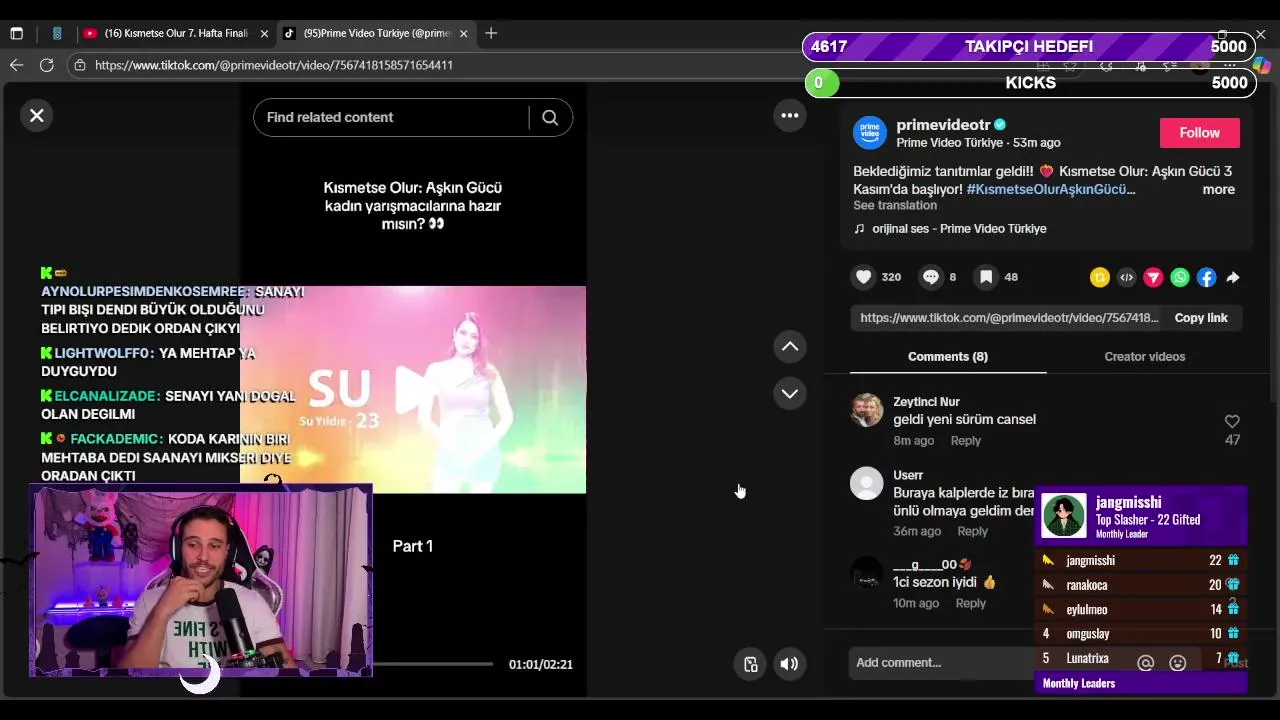Follow the primevideotr account
The image size is (1280, 720).
coord(1199,133)
